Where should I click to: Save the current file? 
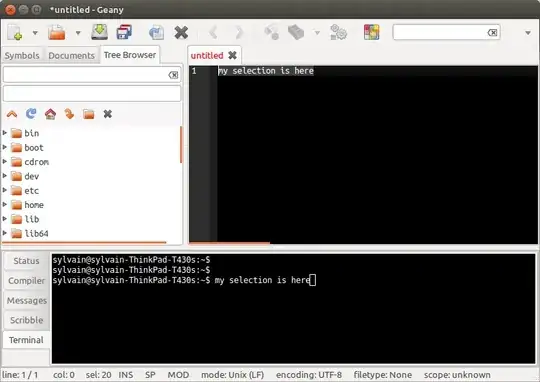[x=100, y=32]
